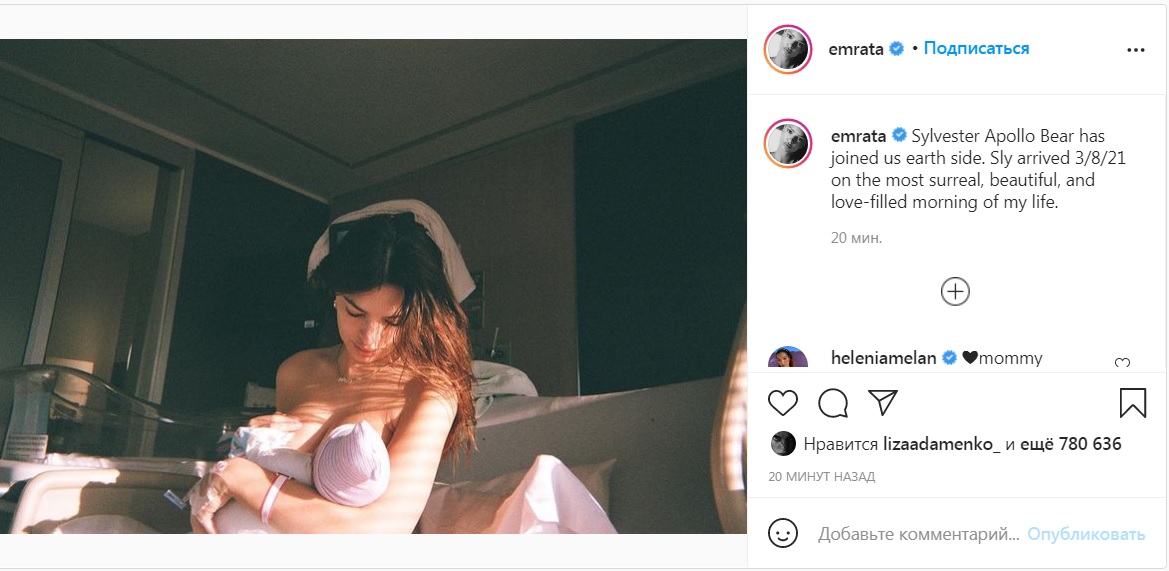Like heleniamelan's comment with the small heart
This screenshot has width=1169, height=571.
pos(1122,363)
